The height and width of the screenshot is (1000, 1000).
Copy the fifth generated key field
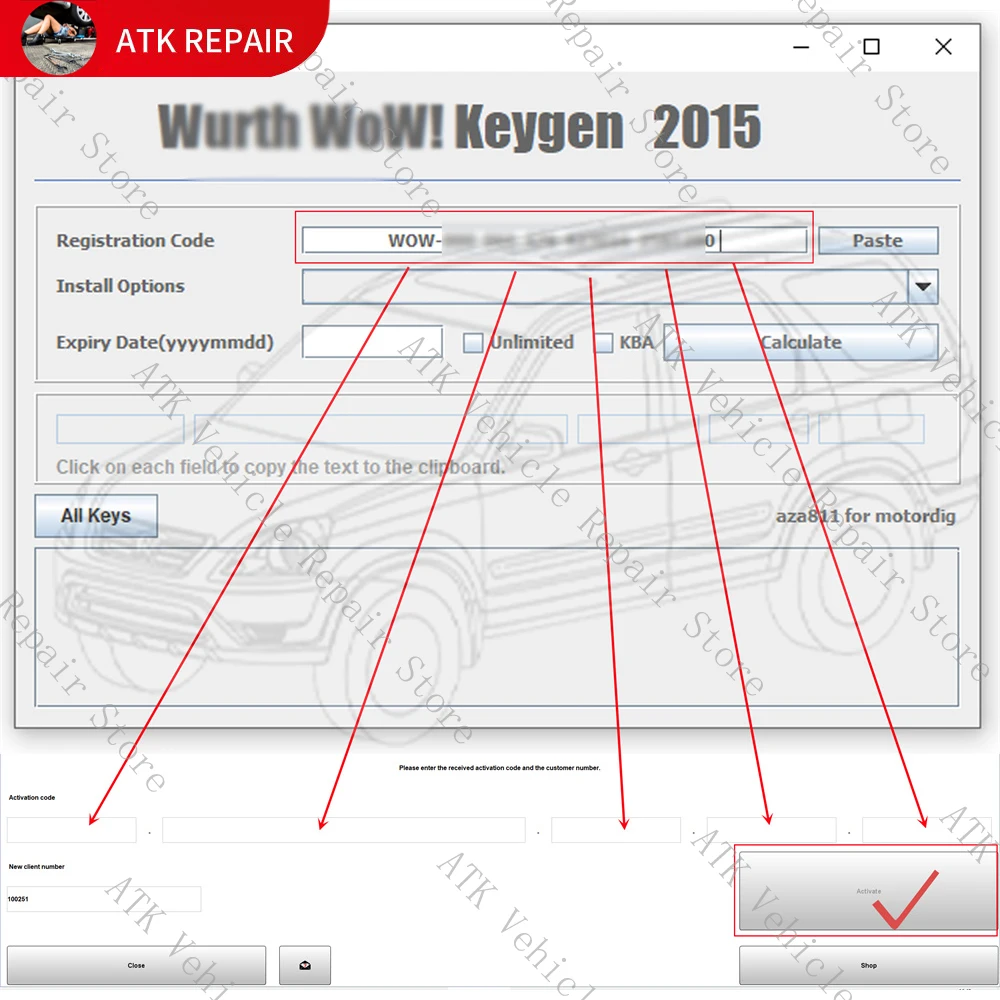pyautogui.click(x=871, y=429)
